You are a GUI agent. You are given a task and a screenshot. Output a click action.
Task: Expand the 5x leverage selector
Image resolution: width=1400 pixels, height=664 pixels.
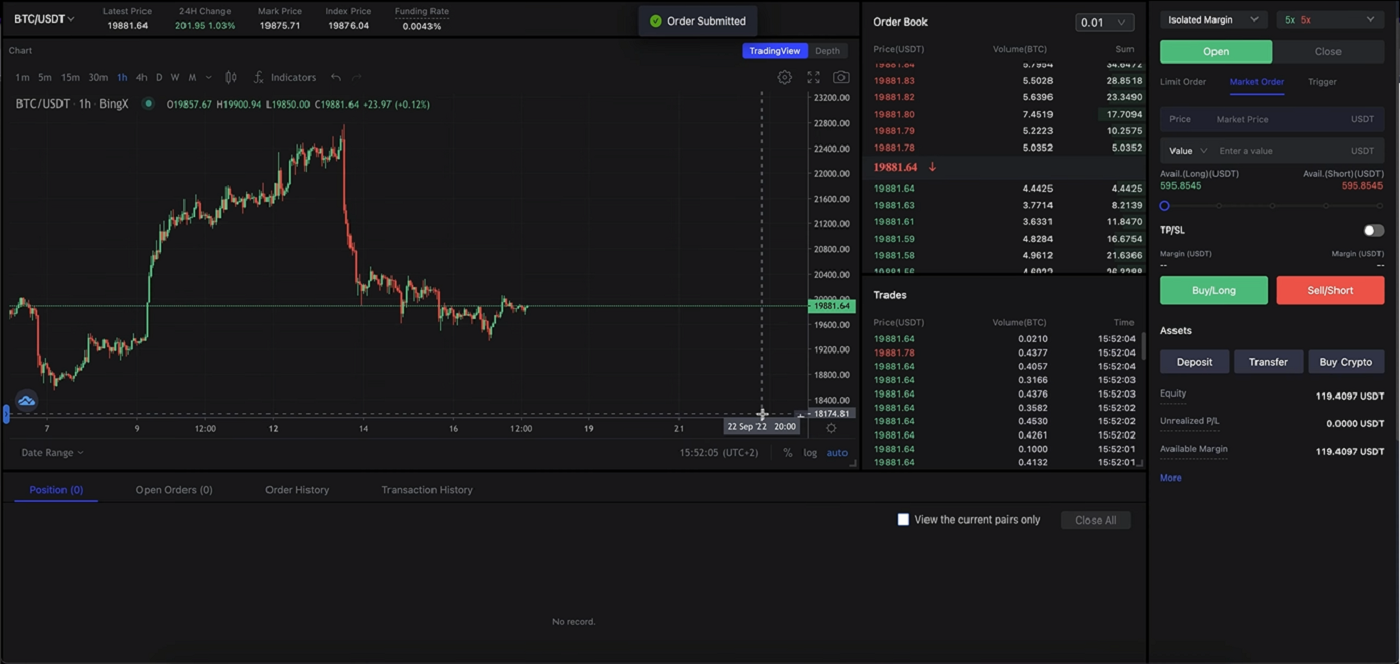coord(1330,19)
